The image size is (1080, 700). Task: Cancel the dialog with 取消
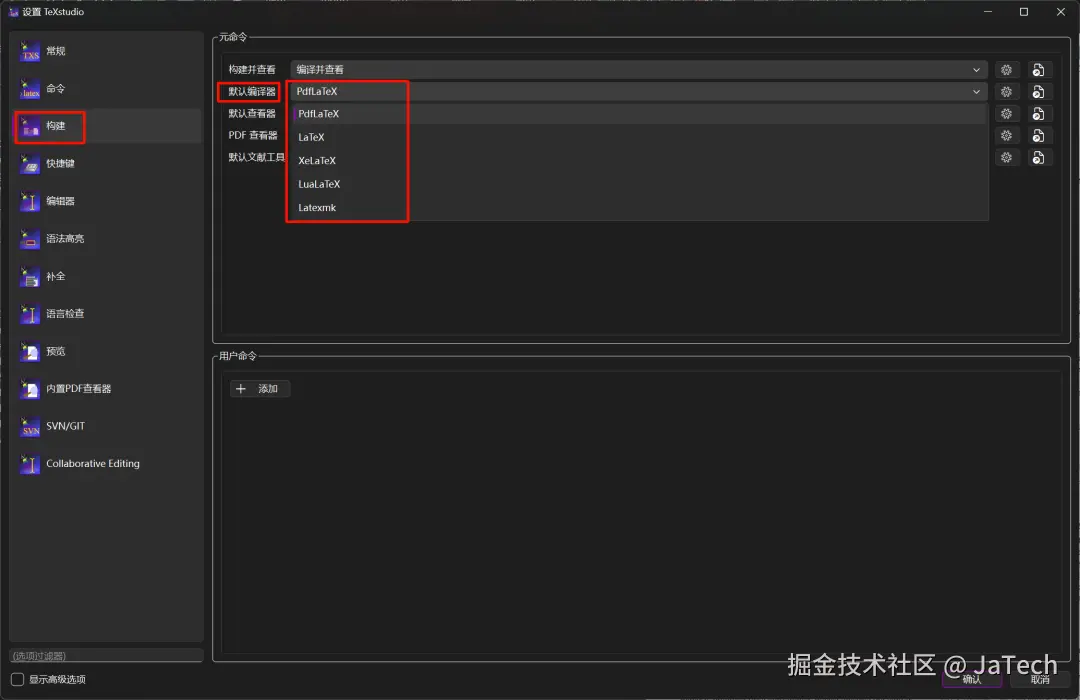click(1040, 679)
